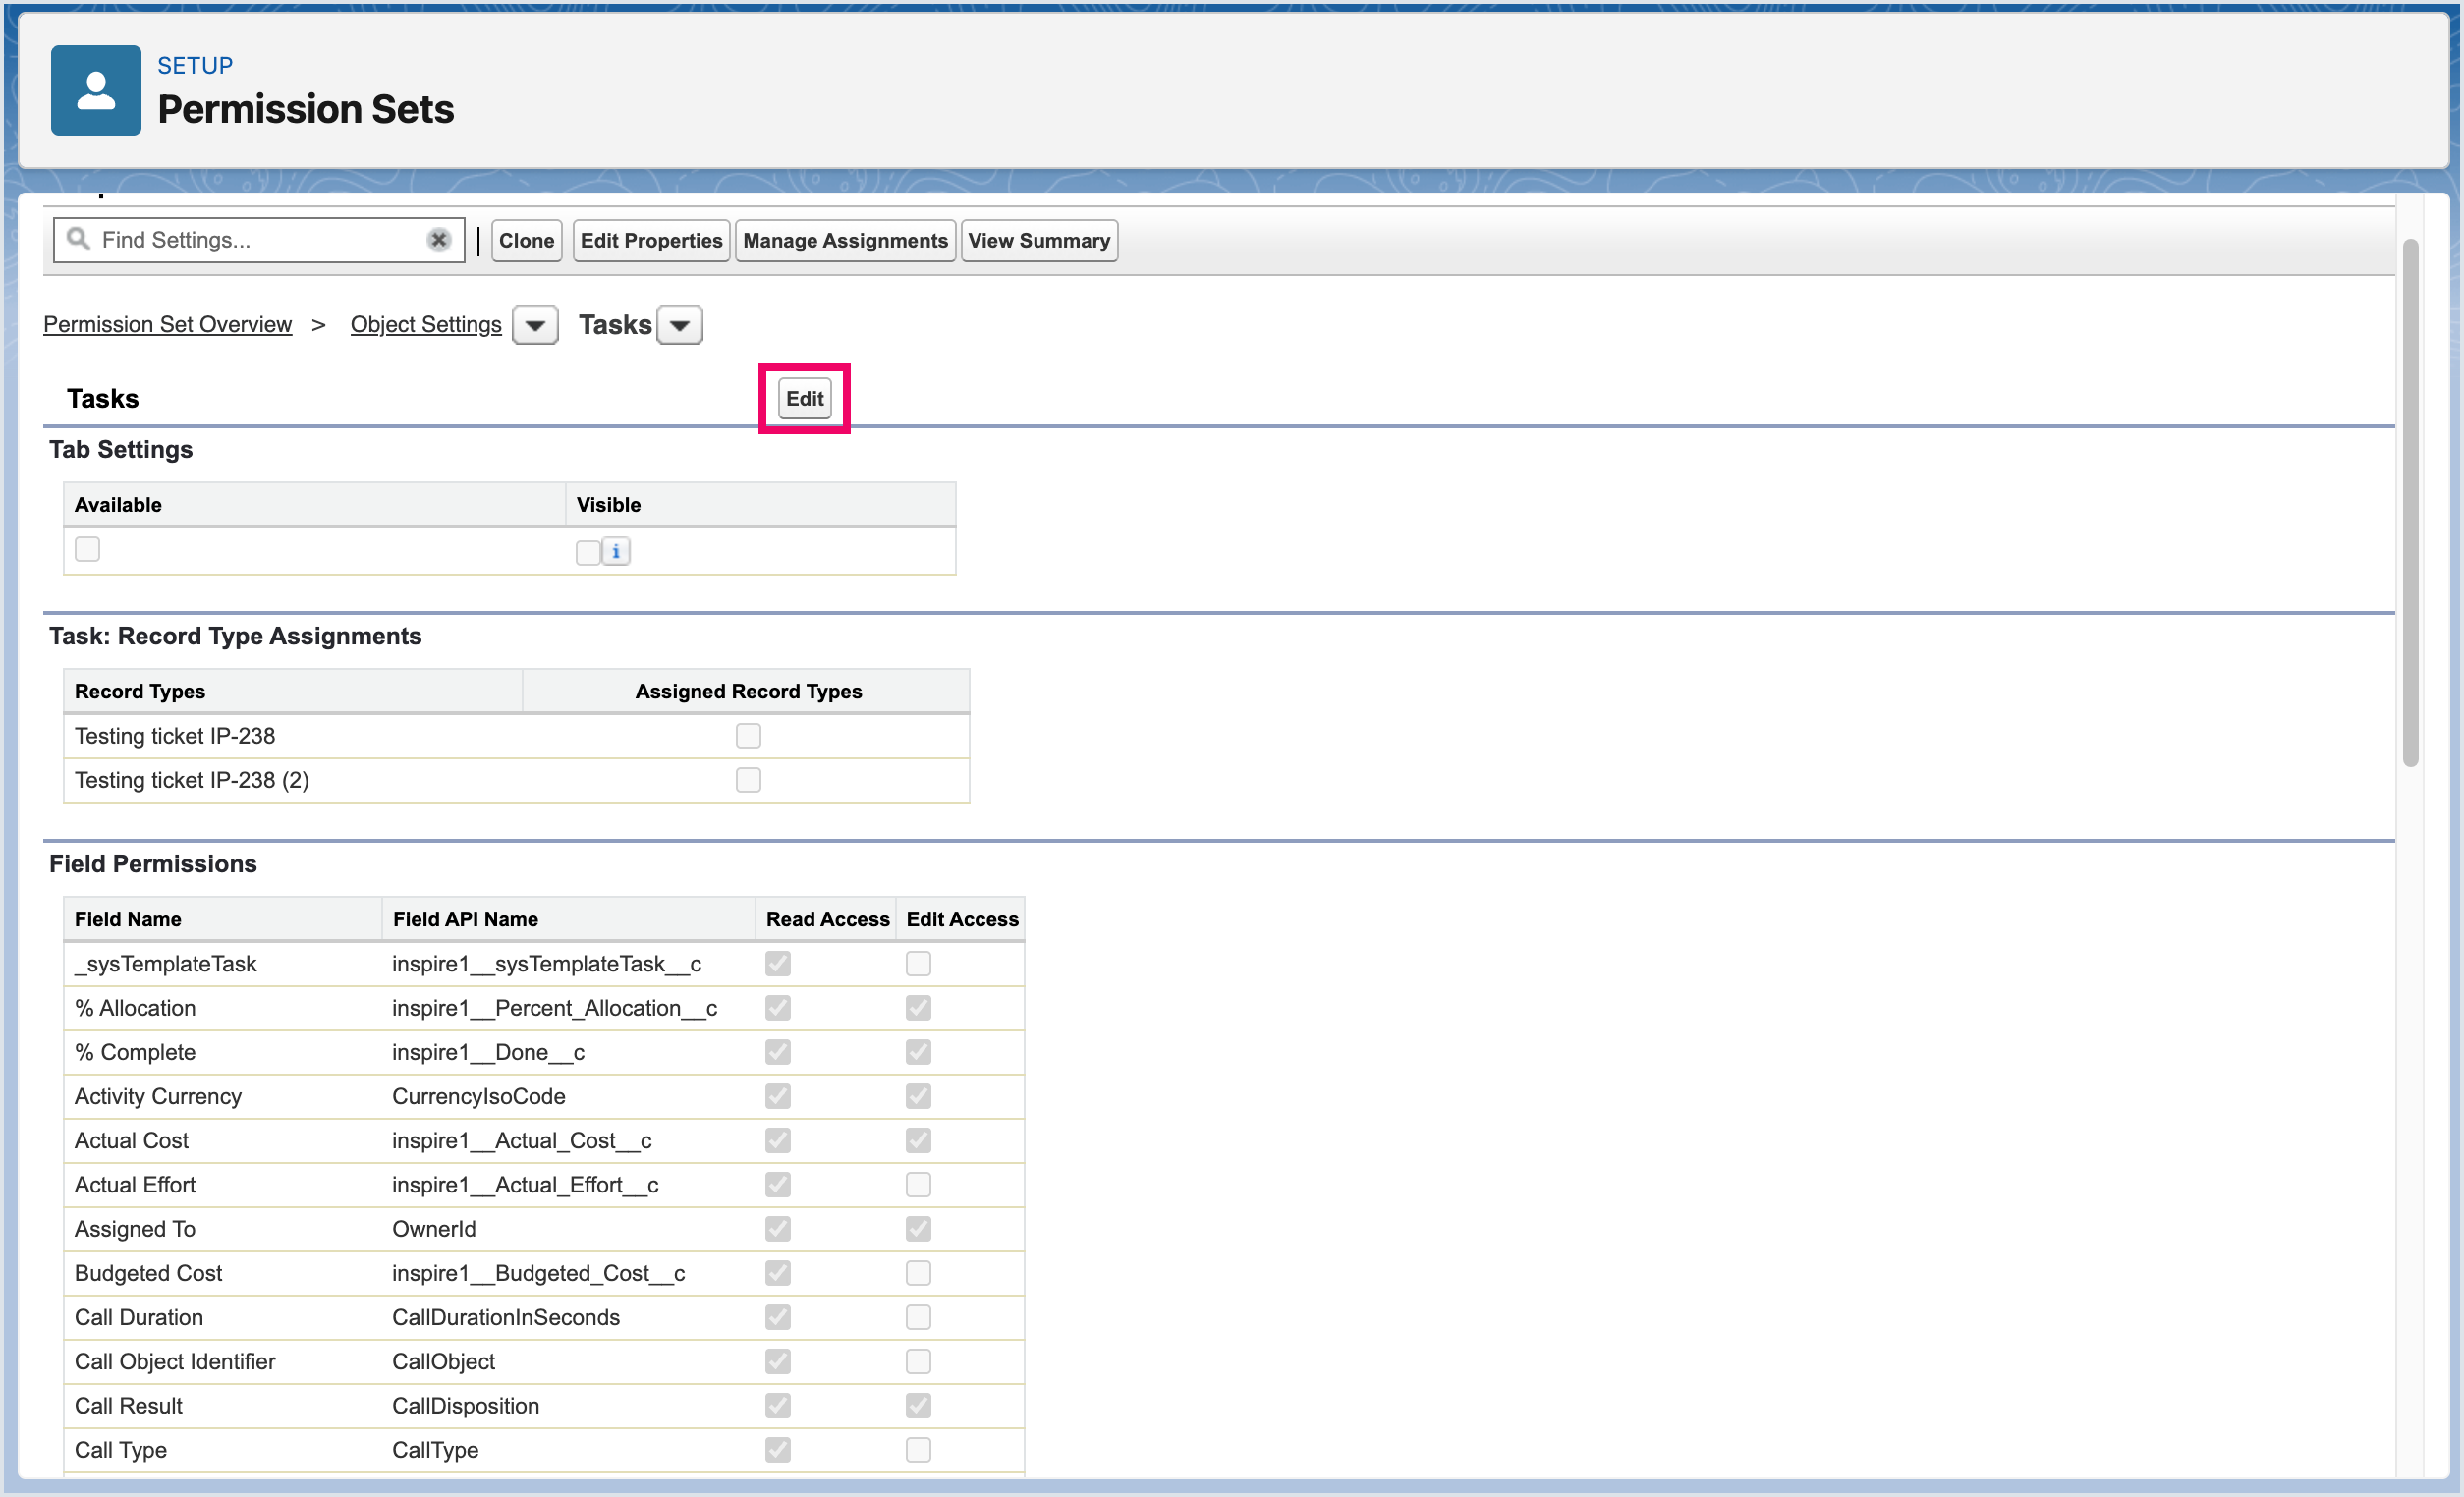Open the Tasks dropdown arrow
2464x1497 pixels.
tap(680, 325)
